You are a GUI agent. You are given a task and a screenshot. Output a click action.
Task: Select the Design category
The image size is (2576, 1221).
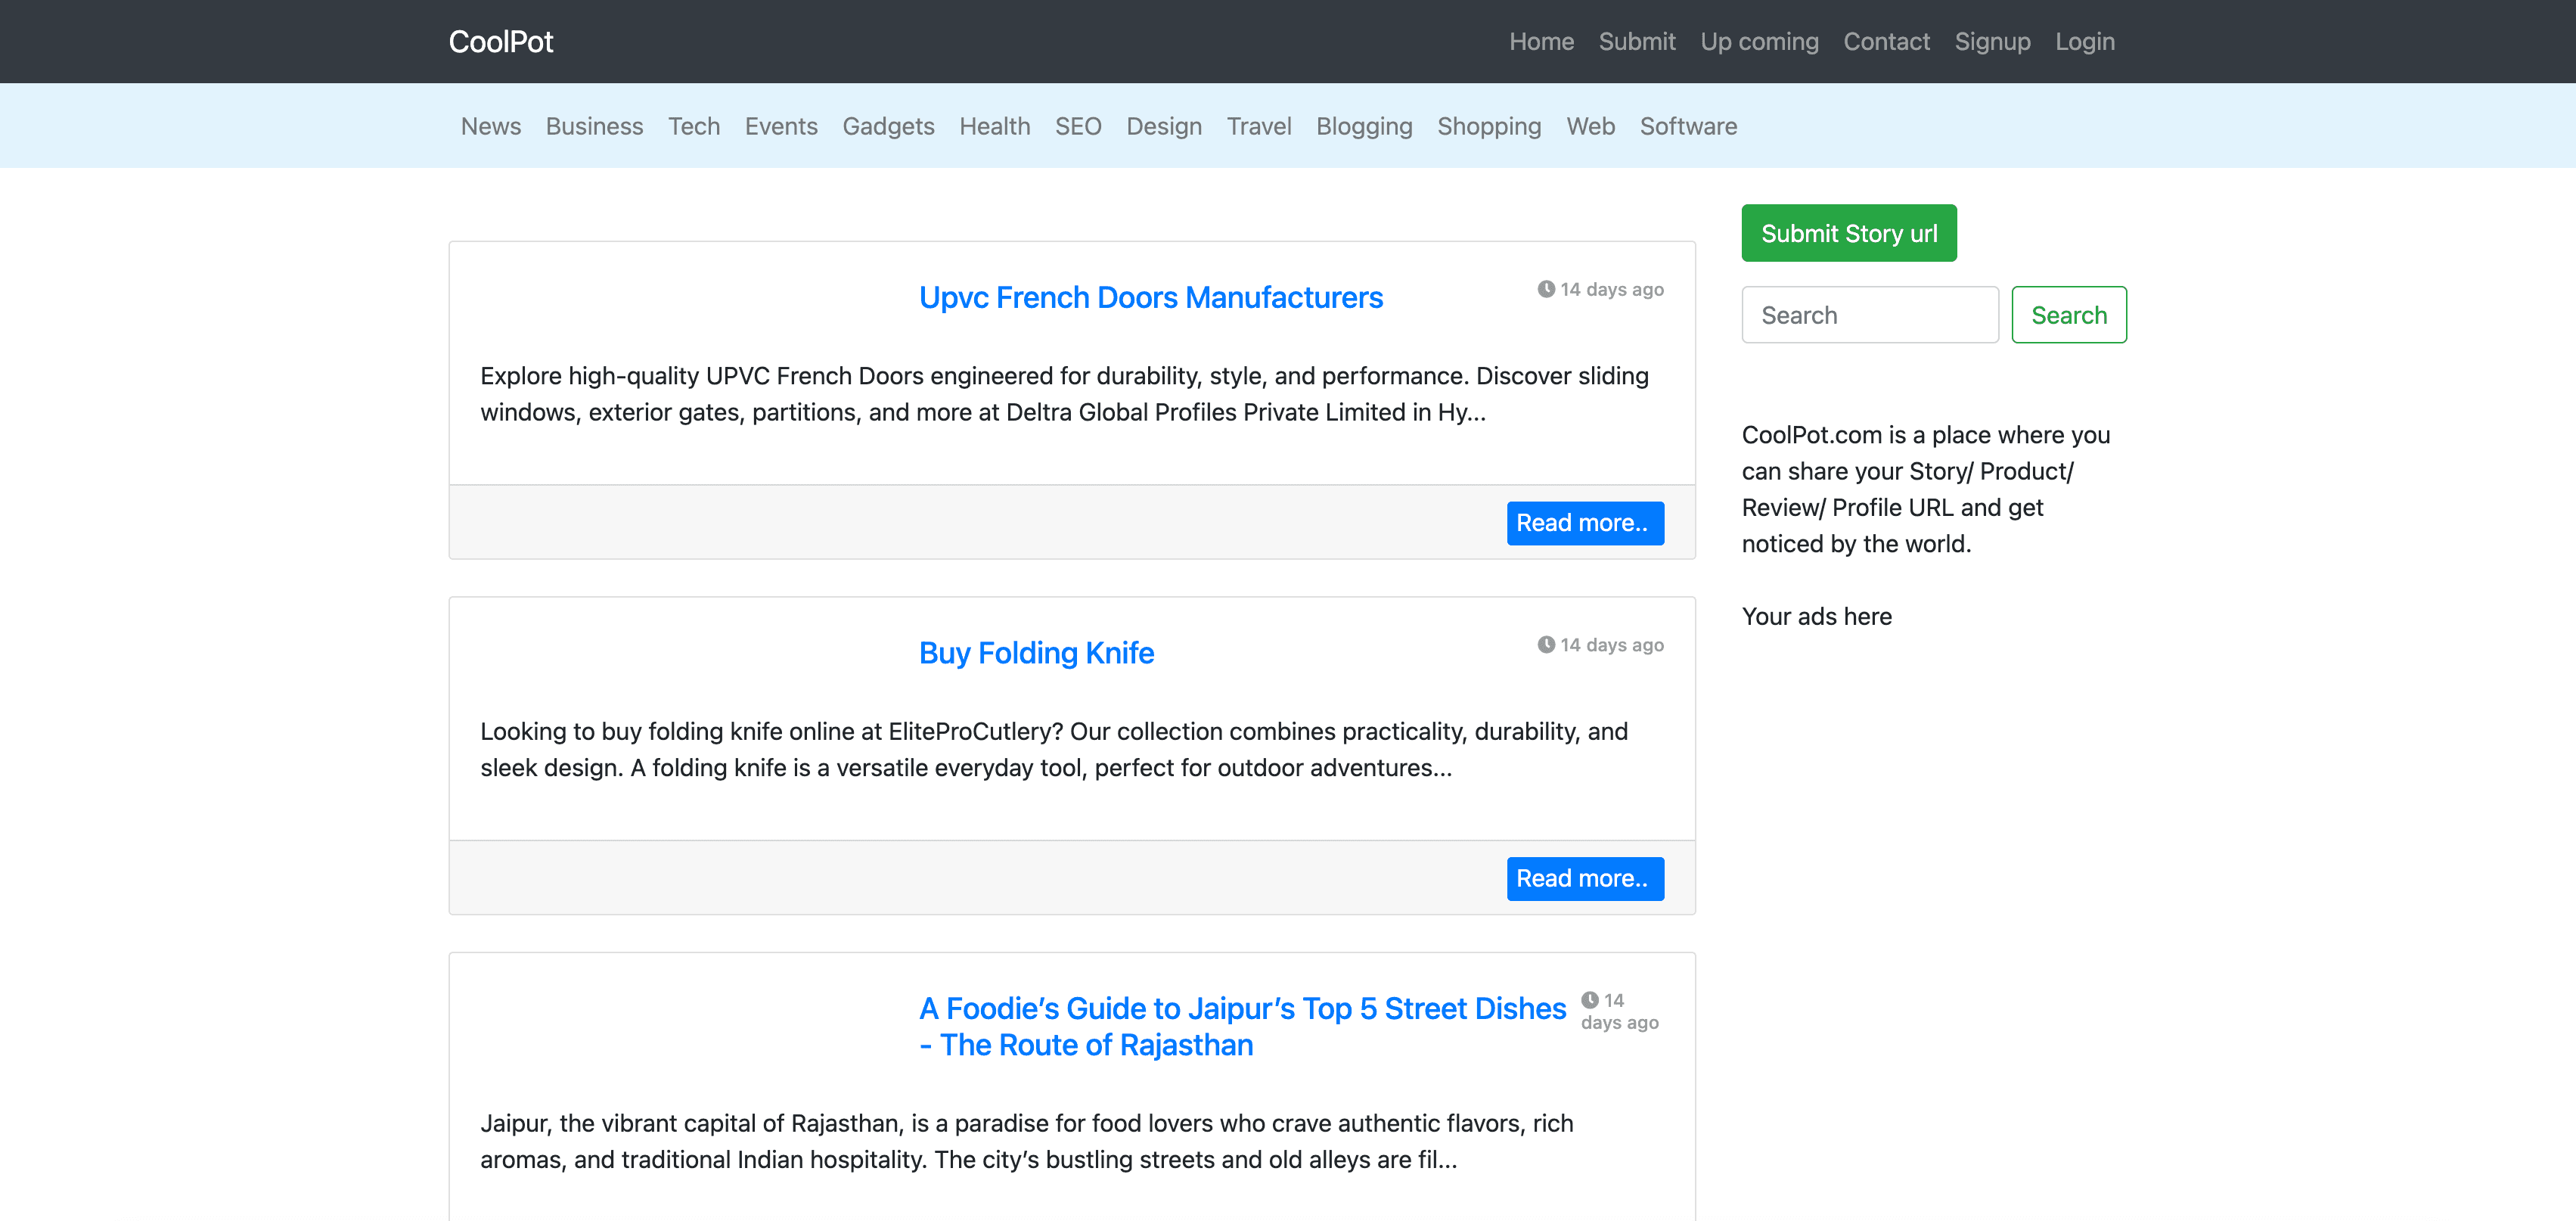(1164, 126)
